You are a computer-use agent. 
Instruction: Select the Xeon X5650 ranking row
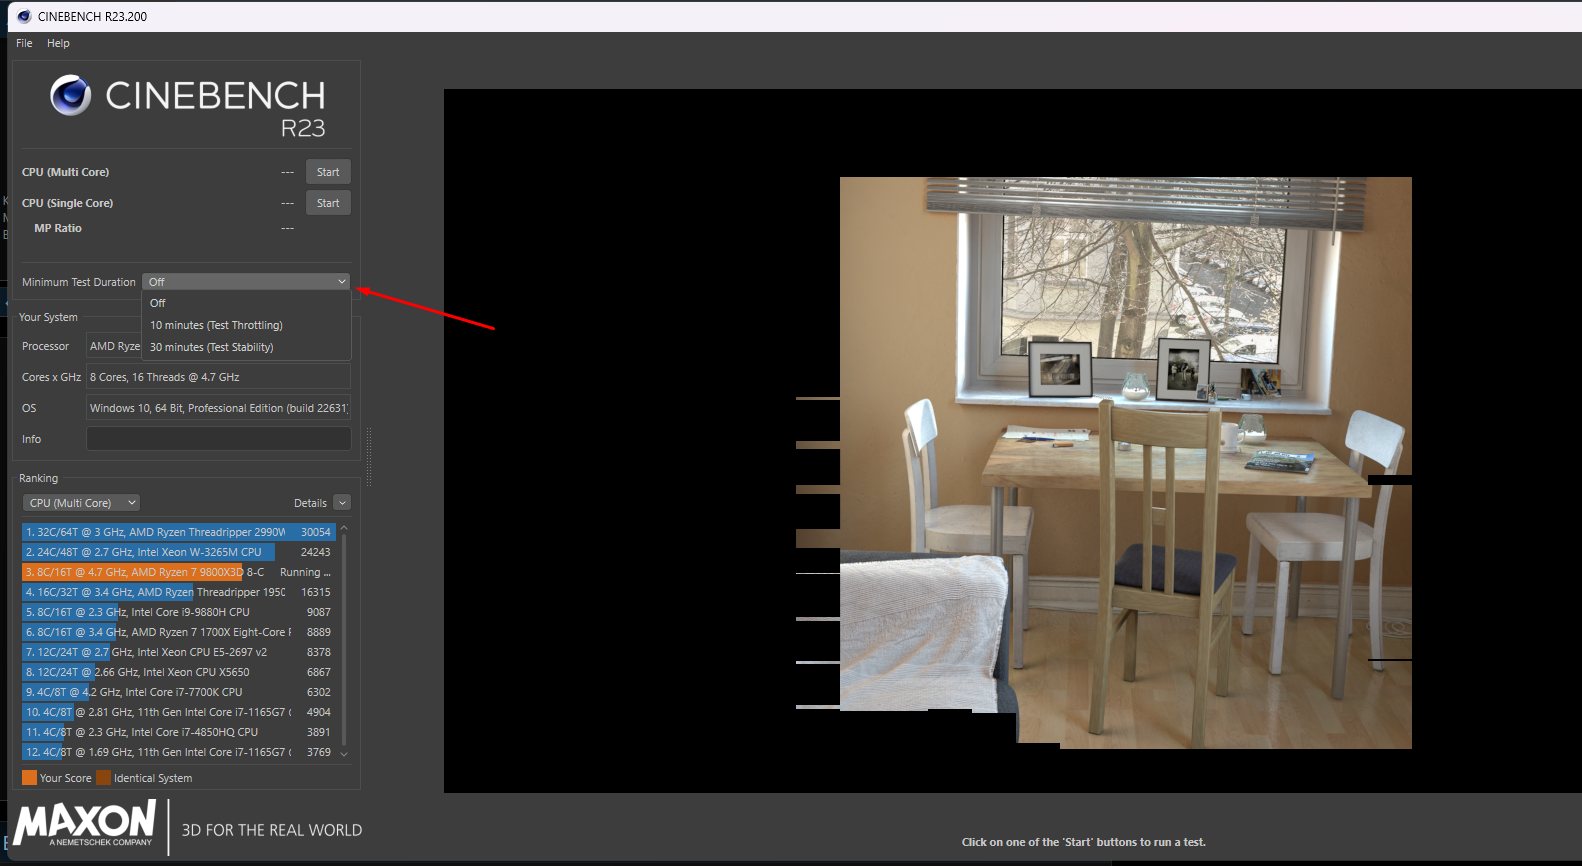tap(178, 672)
